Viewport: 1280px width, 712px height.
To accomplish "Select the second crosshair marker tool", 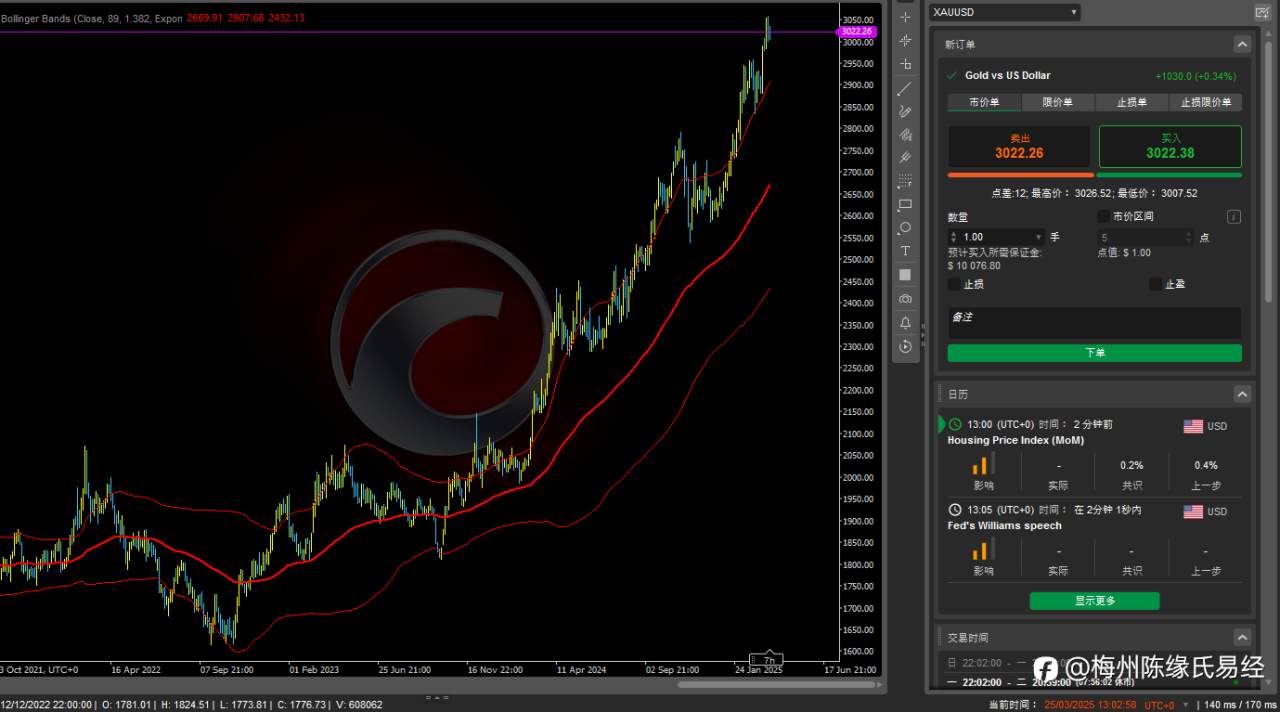I will (x=905, y=40).
